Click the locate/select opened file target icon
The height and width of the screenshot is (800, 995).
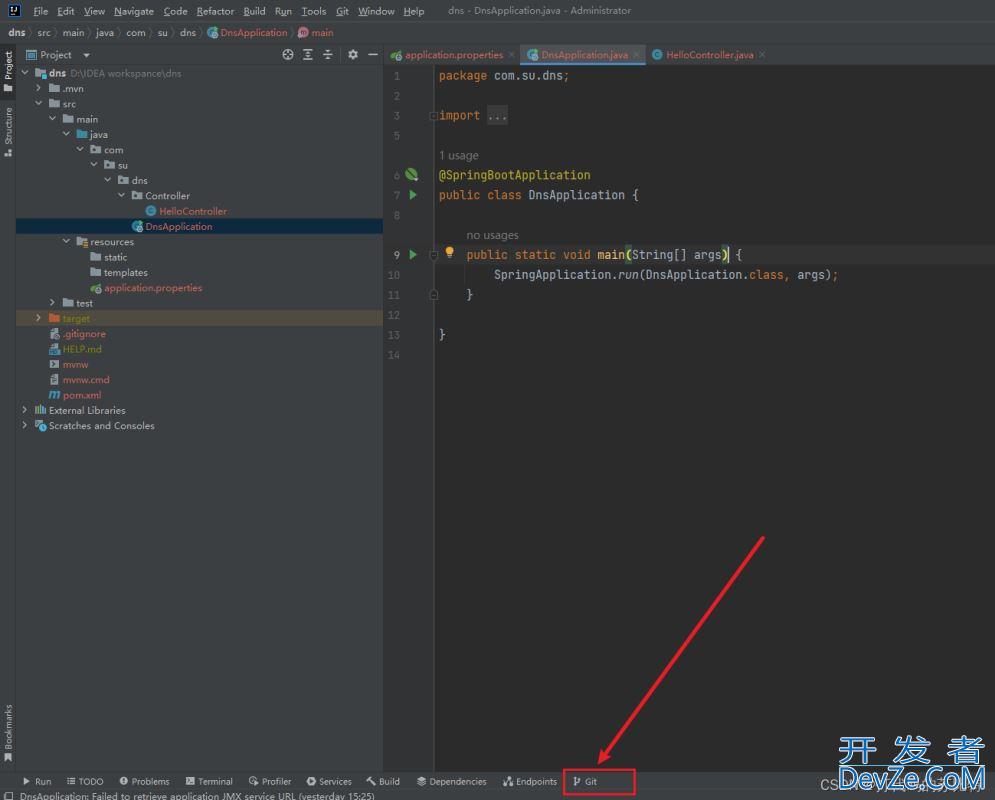click(287, 55)
